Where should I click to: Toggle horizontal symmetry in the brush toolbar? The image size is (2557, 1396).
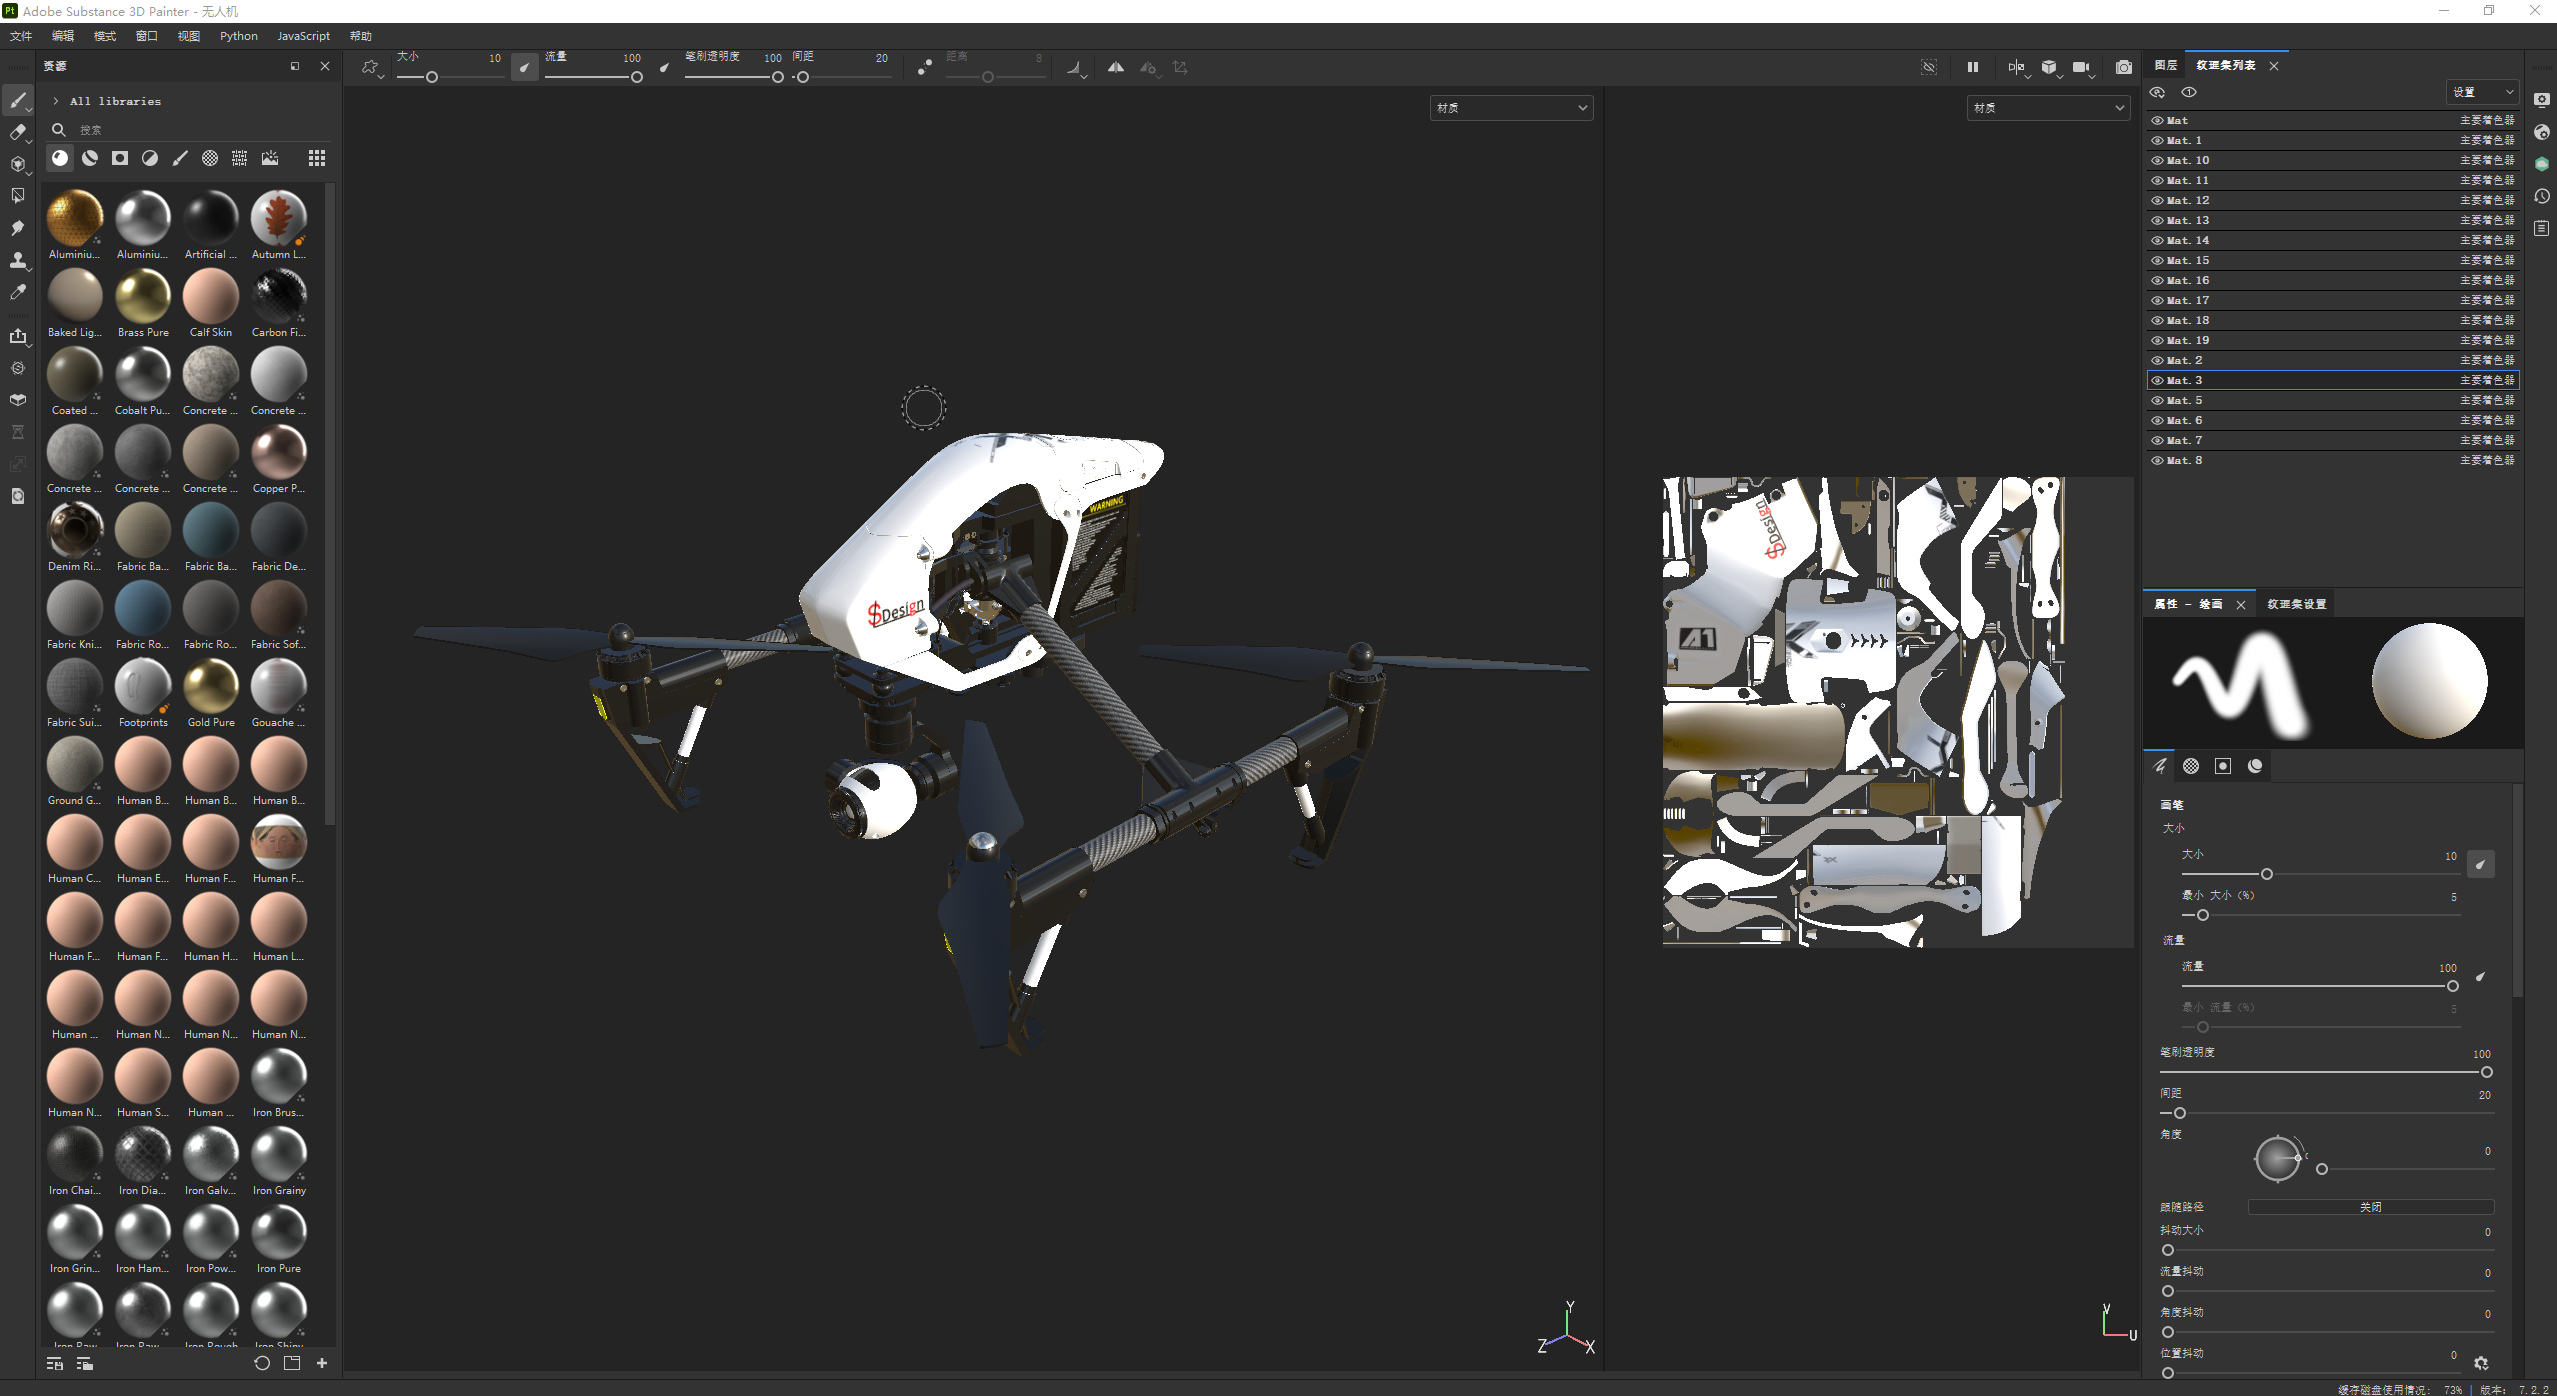tap(1117, 68)
